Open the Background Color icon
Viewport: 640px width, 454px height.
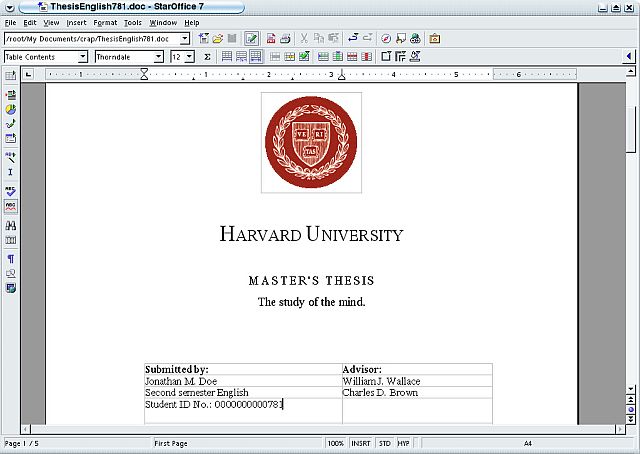tap(415, 57)
